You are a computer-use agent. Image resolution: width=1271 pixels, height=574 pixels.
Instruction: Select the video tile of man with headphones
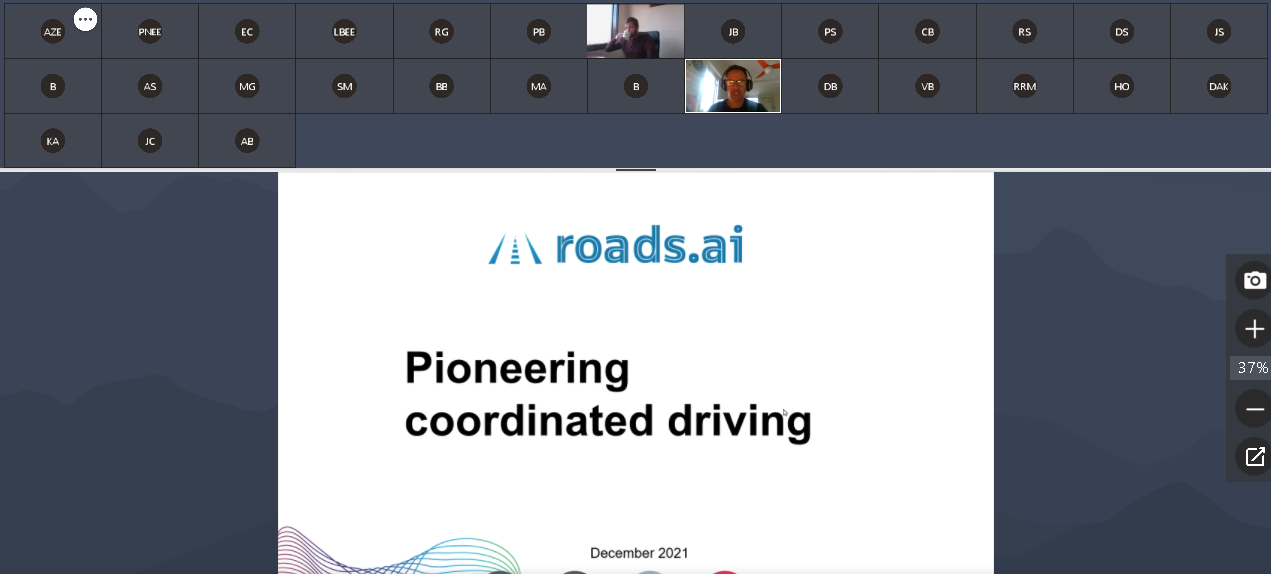[x=733, y=86]
